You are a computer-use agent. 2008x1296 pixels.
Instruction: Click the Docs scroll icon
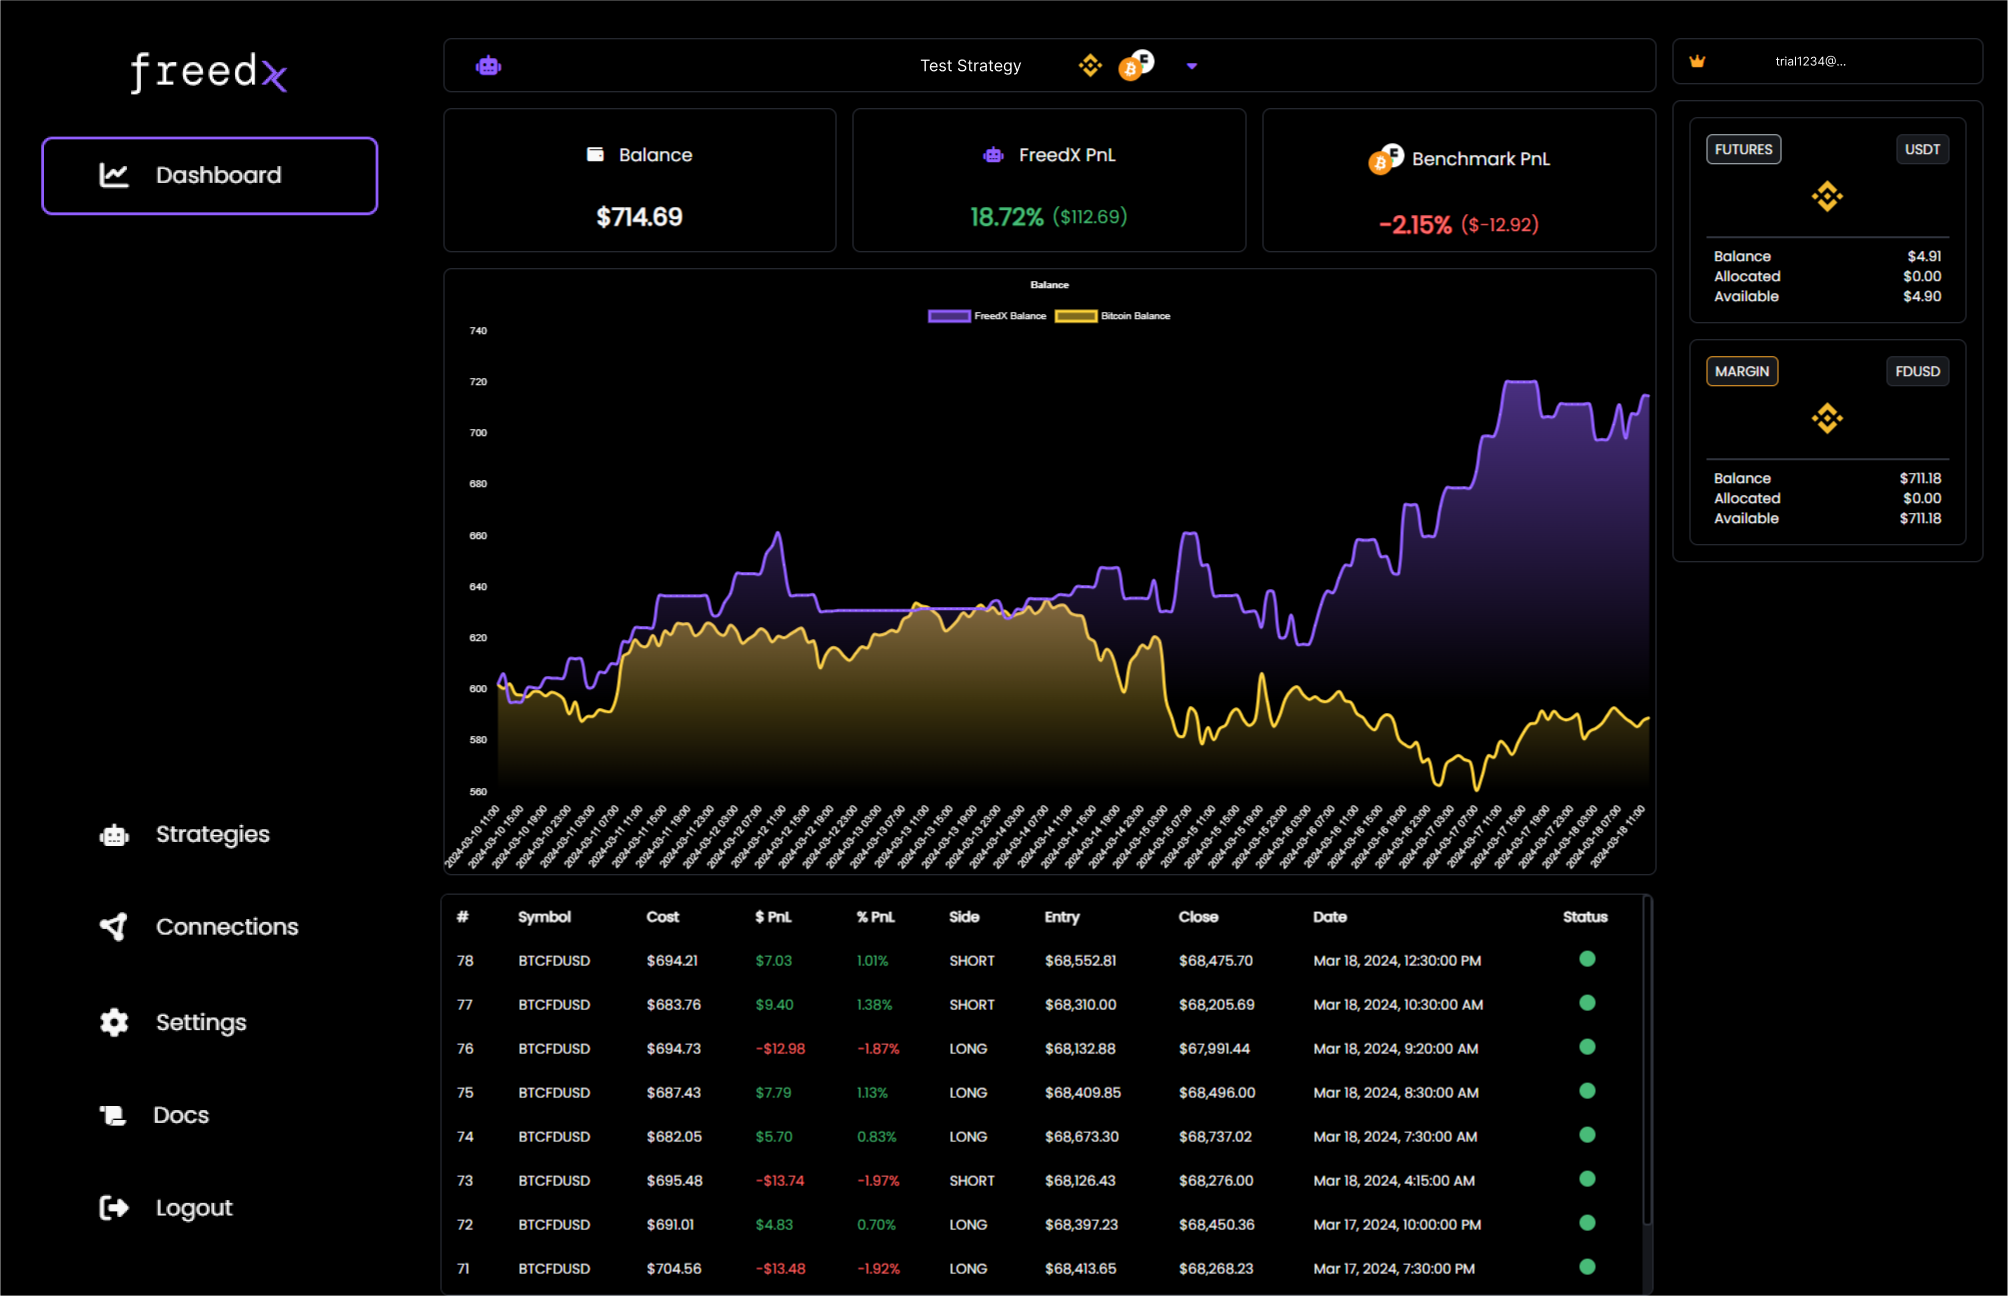pos(113,1115)
